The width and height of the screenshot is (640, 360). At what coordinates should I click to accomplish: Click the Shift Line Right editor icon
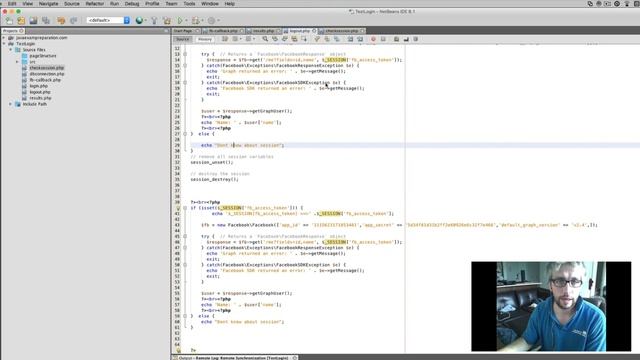(360, 39)
